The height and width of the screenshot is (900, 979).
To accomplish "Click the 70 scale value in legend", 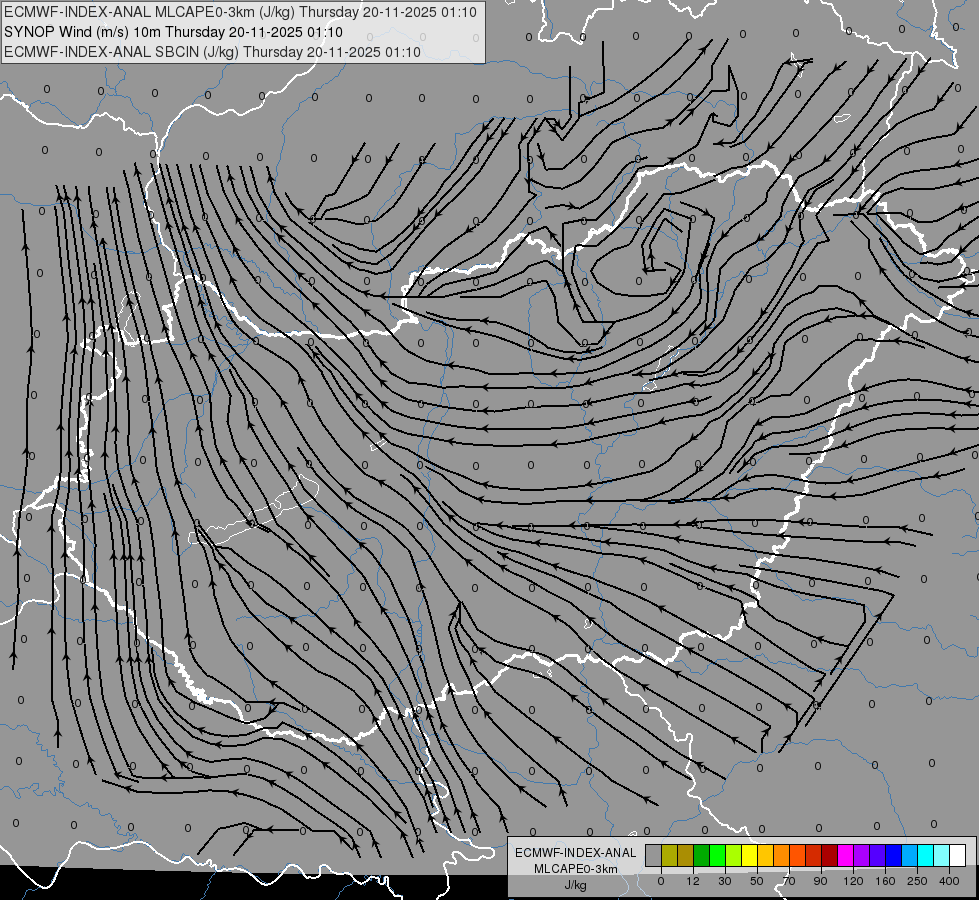I will tap(789, 882).
